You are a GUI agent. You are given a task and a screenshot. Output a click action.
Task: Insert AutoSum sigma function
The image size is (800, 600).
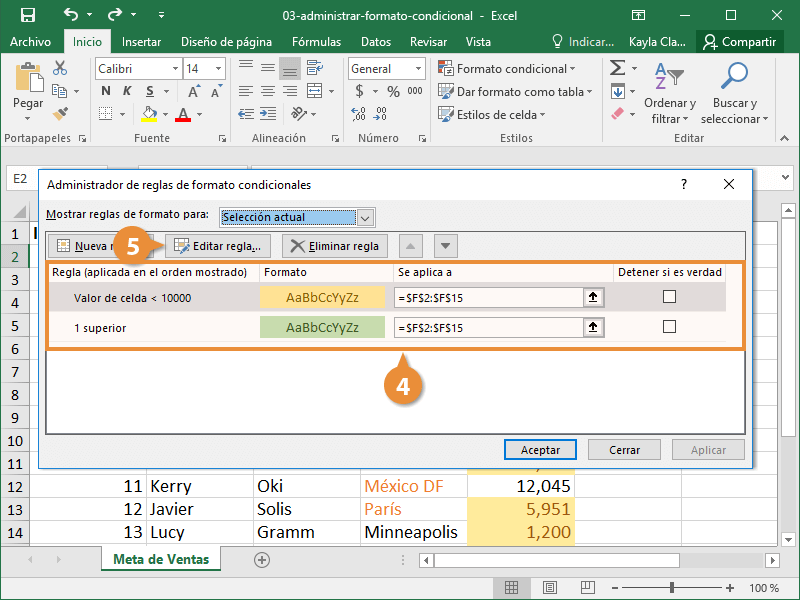point(617,68)
